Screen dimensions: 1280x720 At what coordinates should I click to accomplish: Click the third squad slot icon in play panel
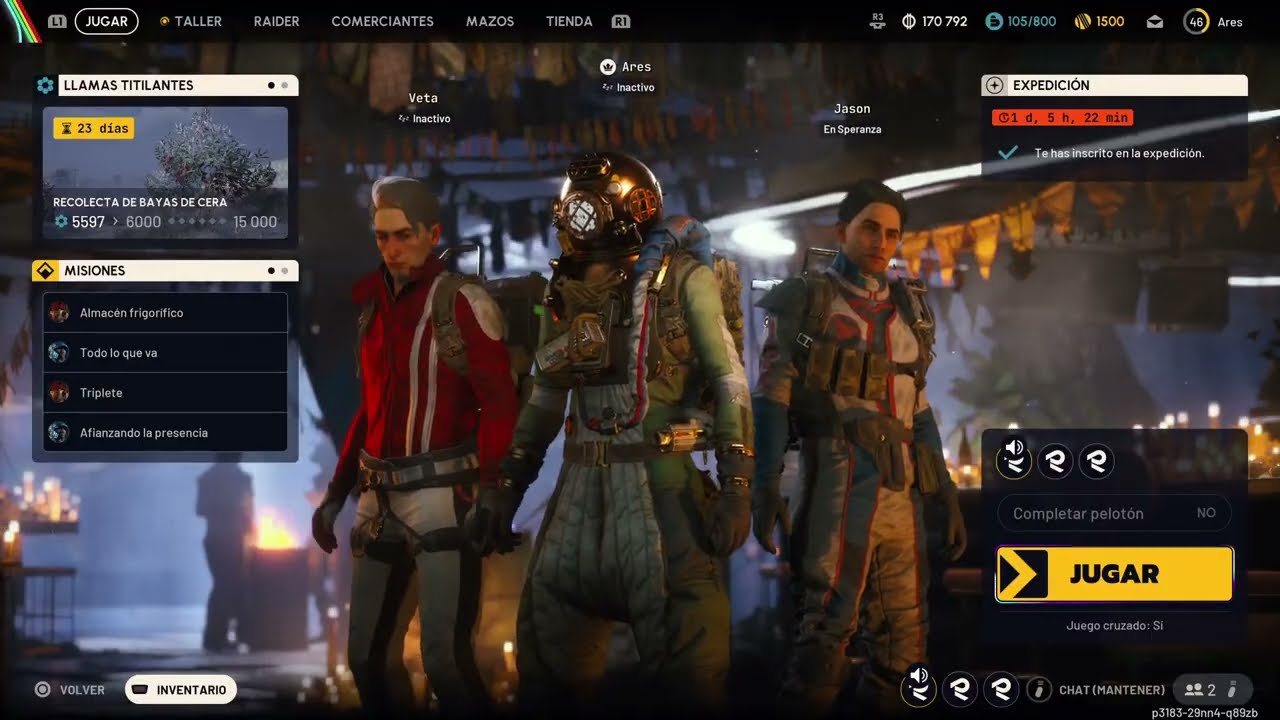[x=1097, y=461]
